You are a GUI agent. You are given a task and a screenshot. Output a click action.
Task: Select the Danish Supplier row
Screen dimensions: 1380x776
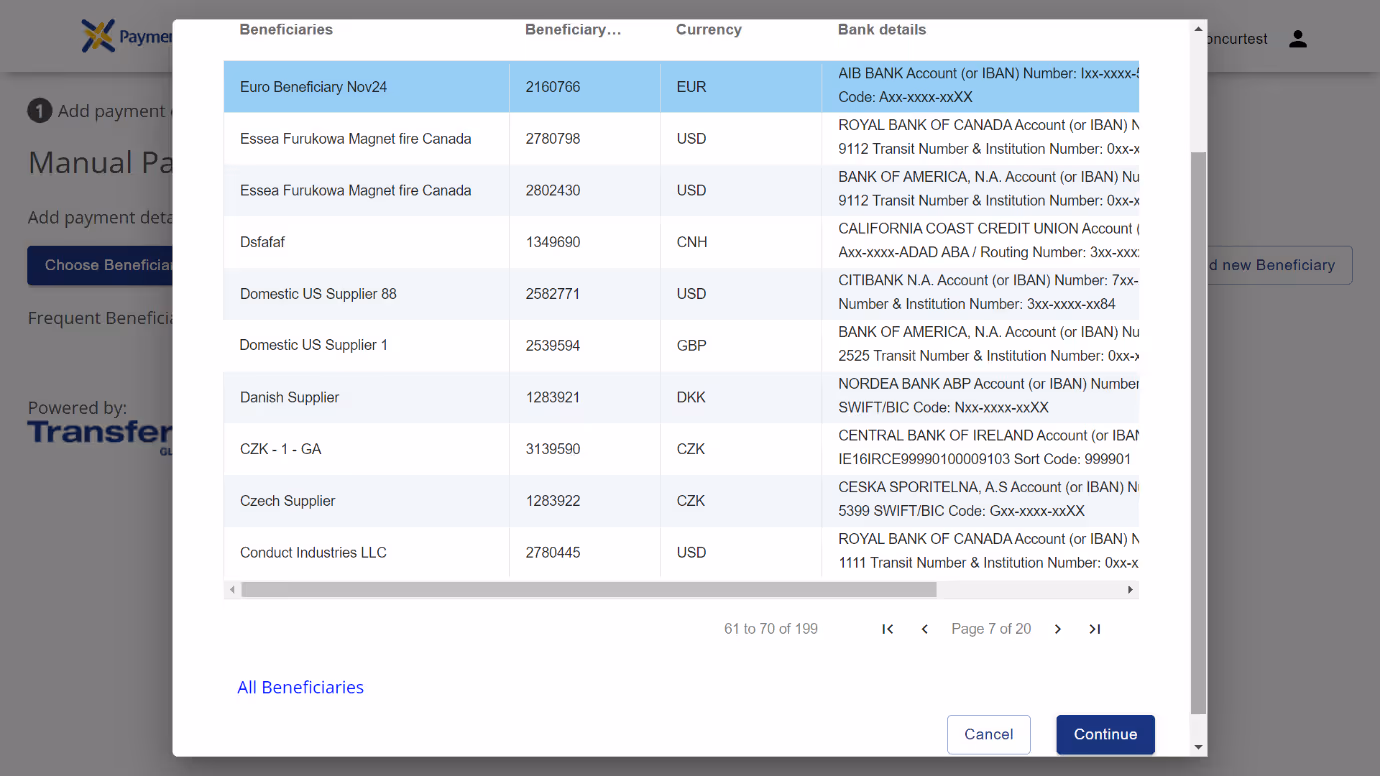pos(681,397)
